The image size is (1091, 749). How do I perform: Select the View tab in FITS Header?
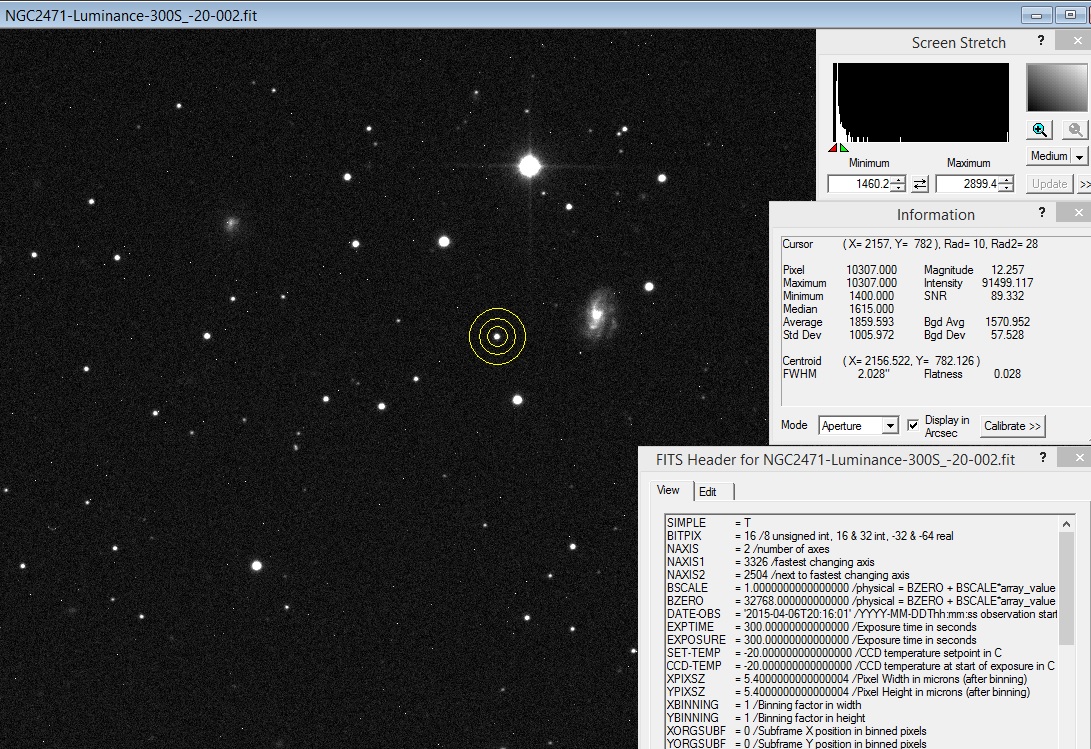(x=668, y=491)
